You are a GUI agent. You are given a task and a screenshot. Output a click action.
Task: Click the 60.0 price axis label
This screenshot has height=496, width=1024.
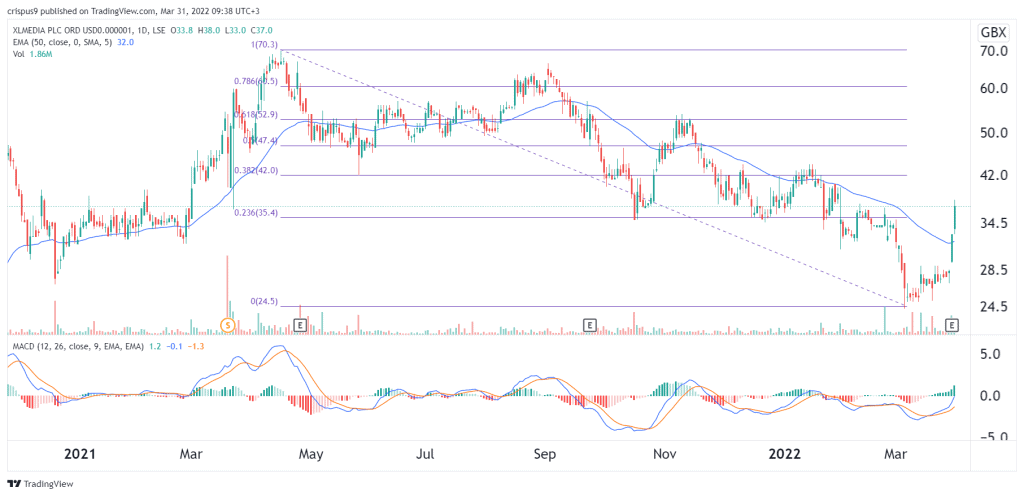(995, 89)
